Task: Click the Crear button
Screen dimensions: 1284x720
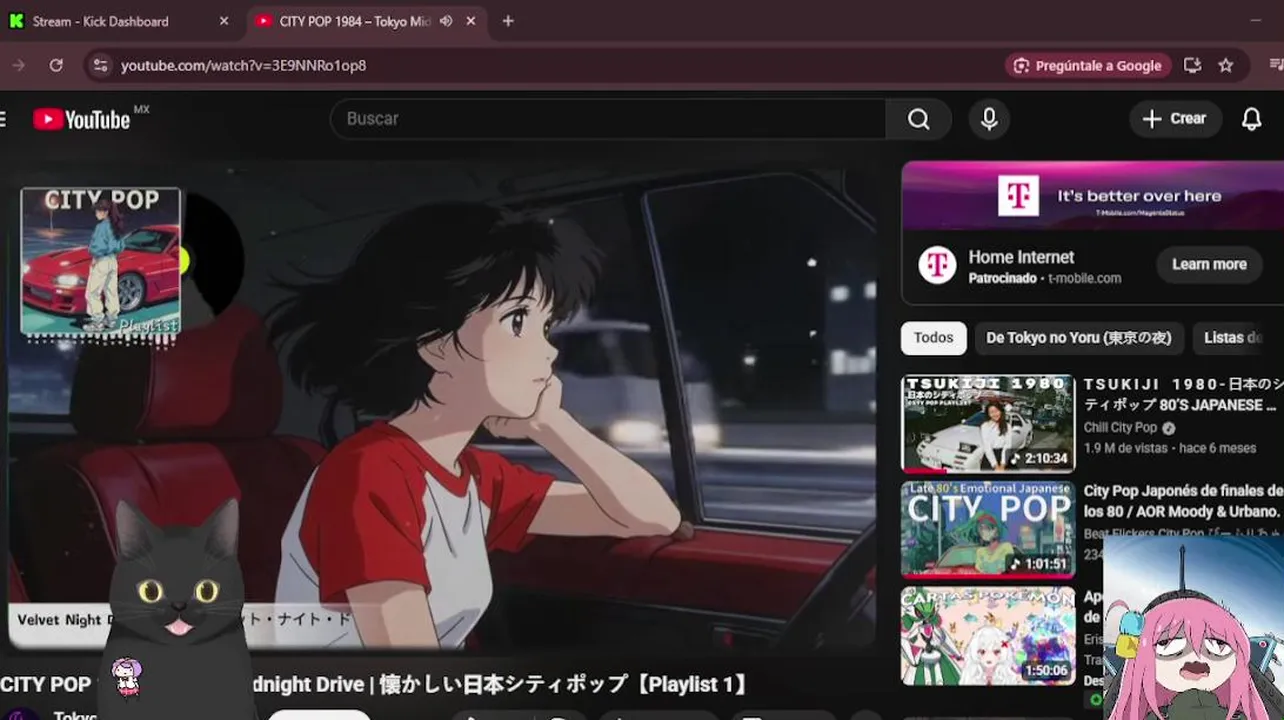Action: 1175,119
